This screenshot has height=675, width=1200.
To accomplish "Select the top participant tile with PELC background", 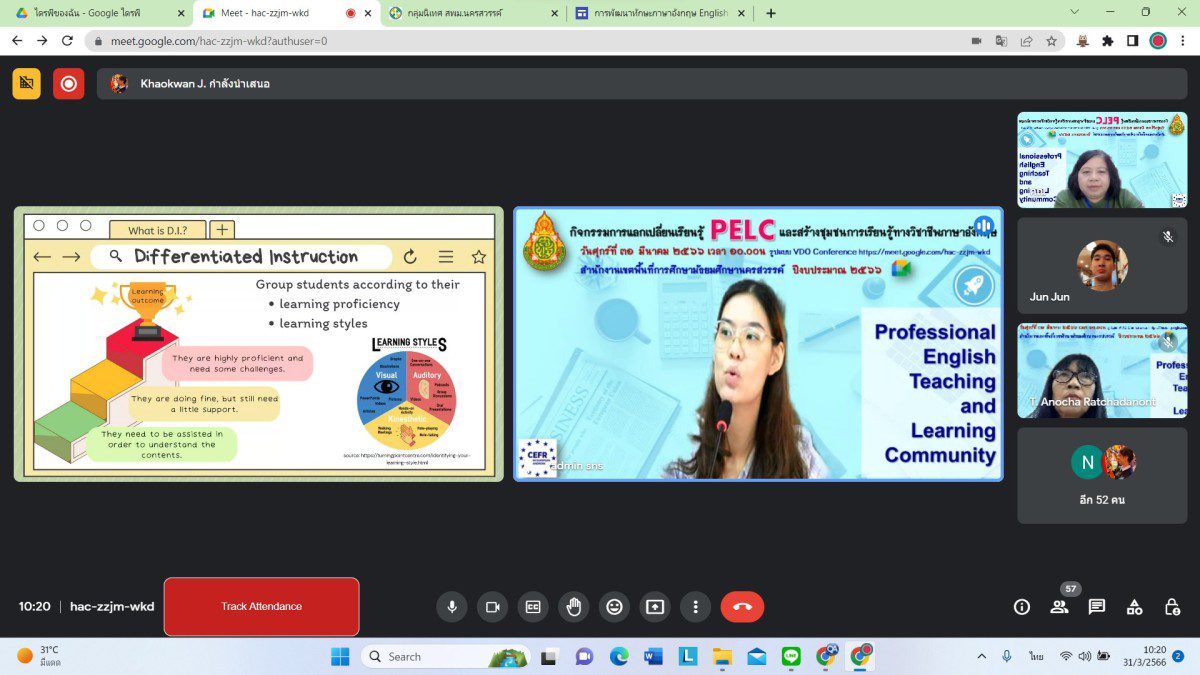I will click(1102, 160).
